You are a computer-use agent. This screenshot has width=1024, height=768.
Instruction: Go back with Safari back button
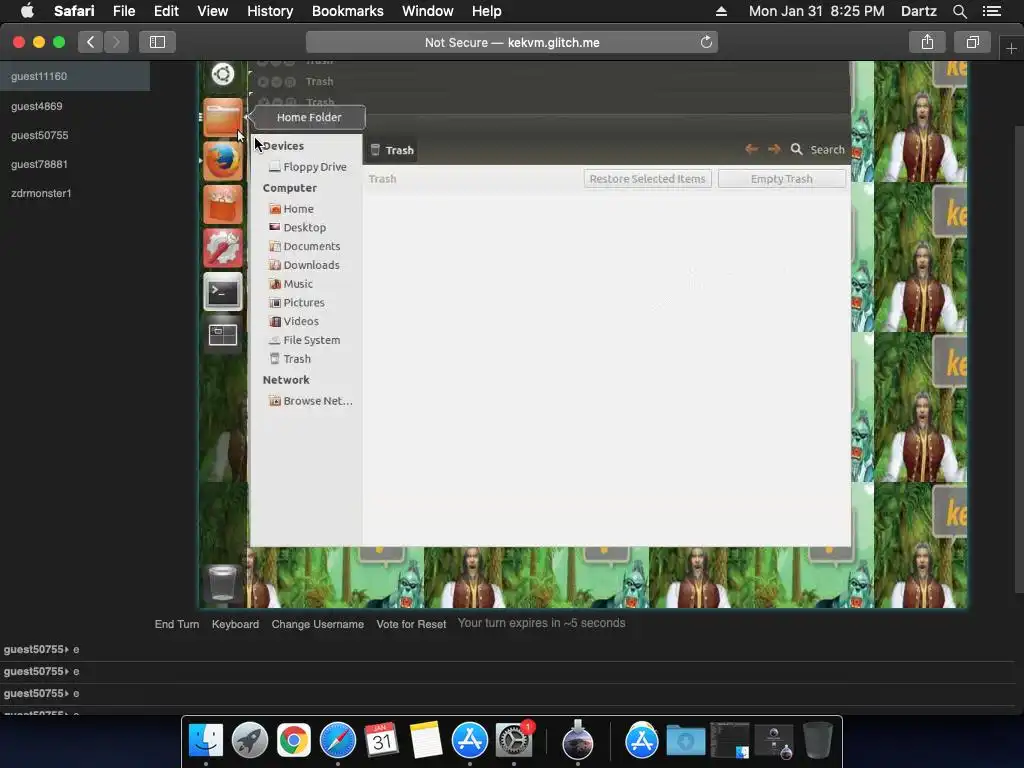coord(91,42)
